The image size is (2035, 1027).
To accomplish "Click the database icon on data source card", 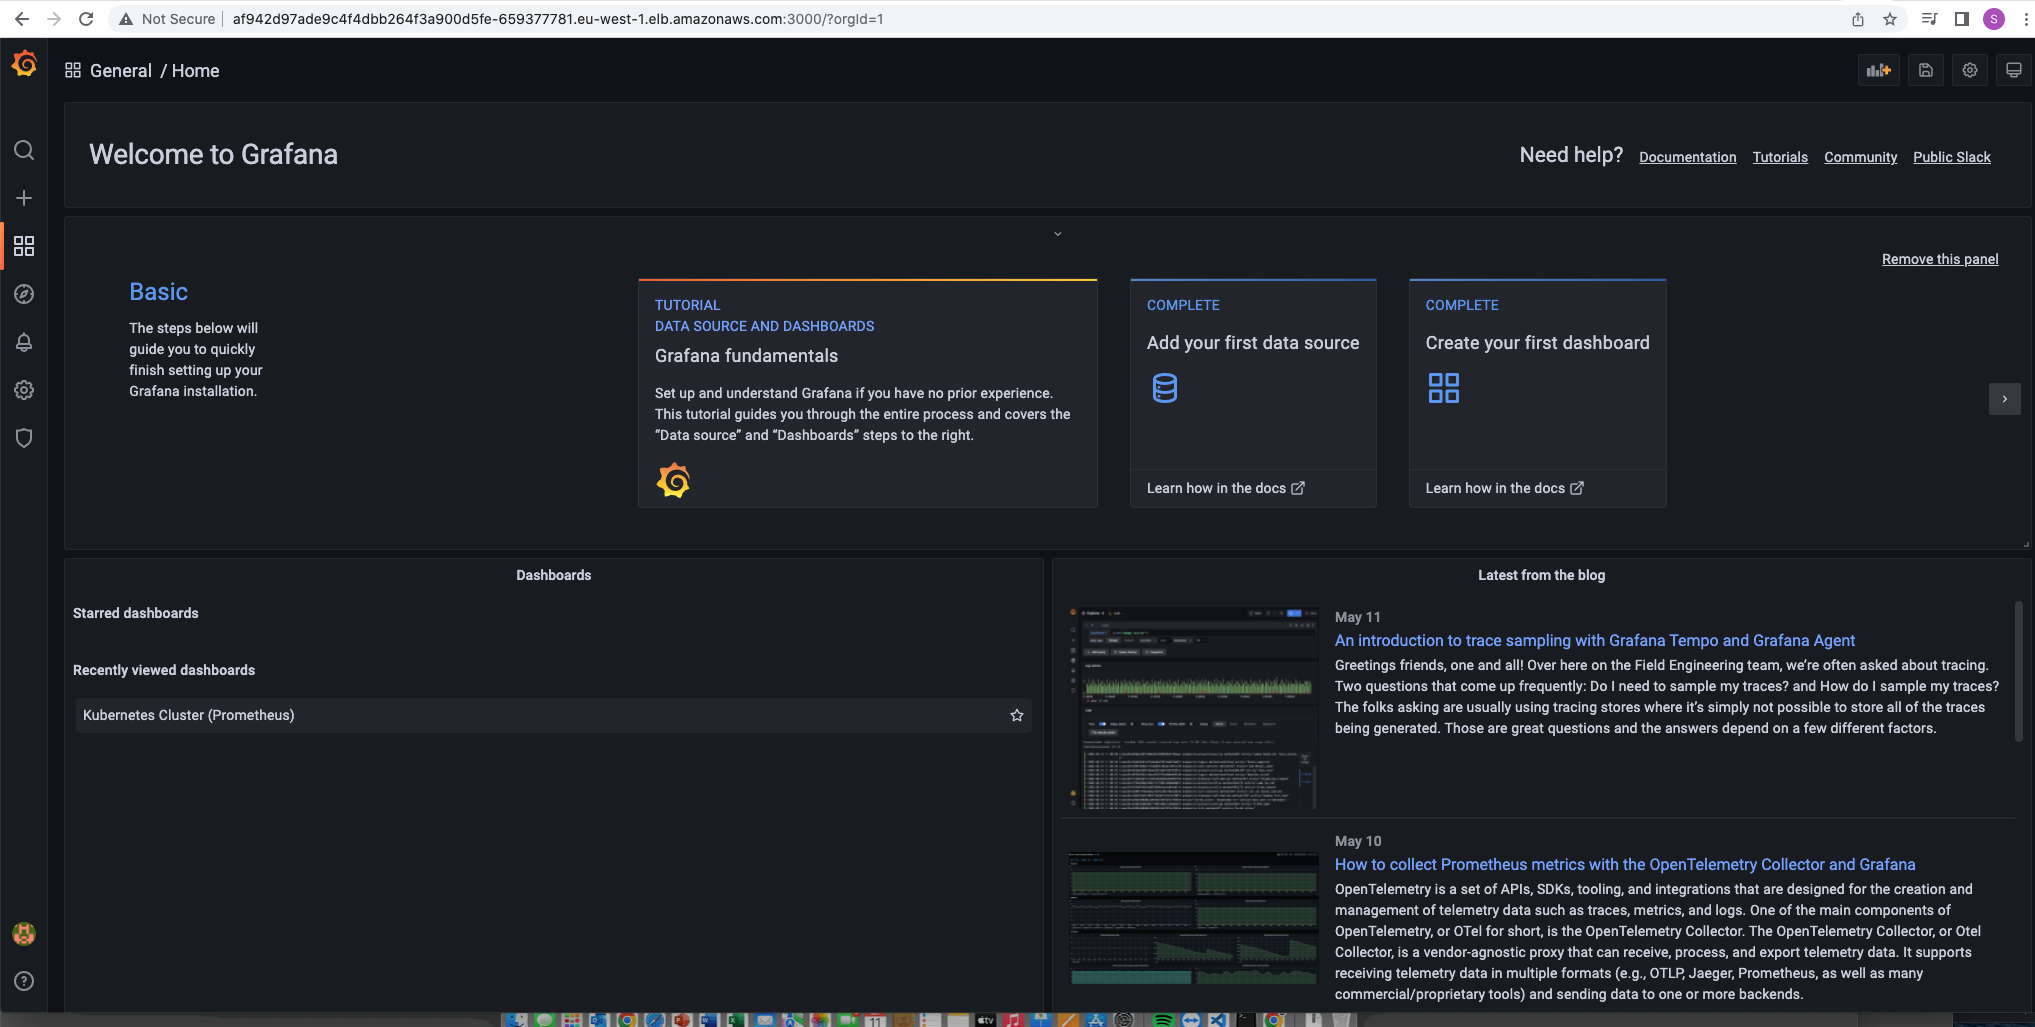I will click(x=1165, y=388).
